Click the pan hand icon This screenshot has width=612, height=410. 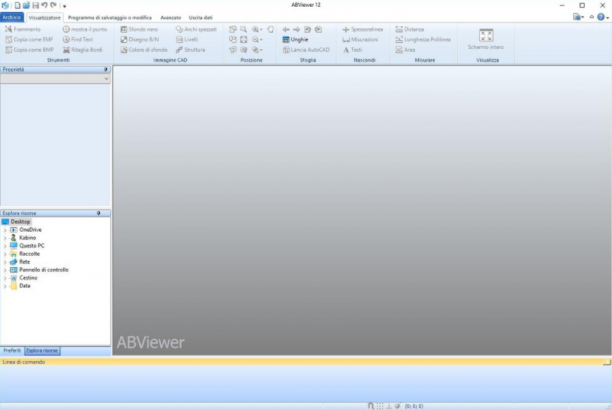click(270, 29)
